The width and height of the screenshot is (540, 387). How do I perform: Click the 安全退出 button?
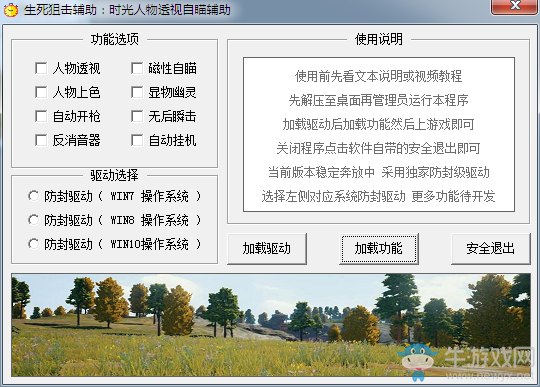coord(491,249)
